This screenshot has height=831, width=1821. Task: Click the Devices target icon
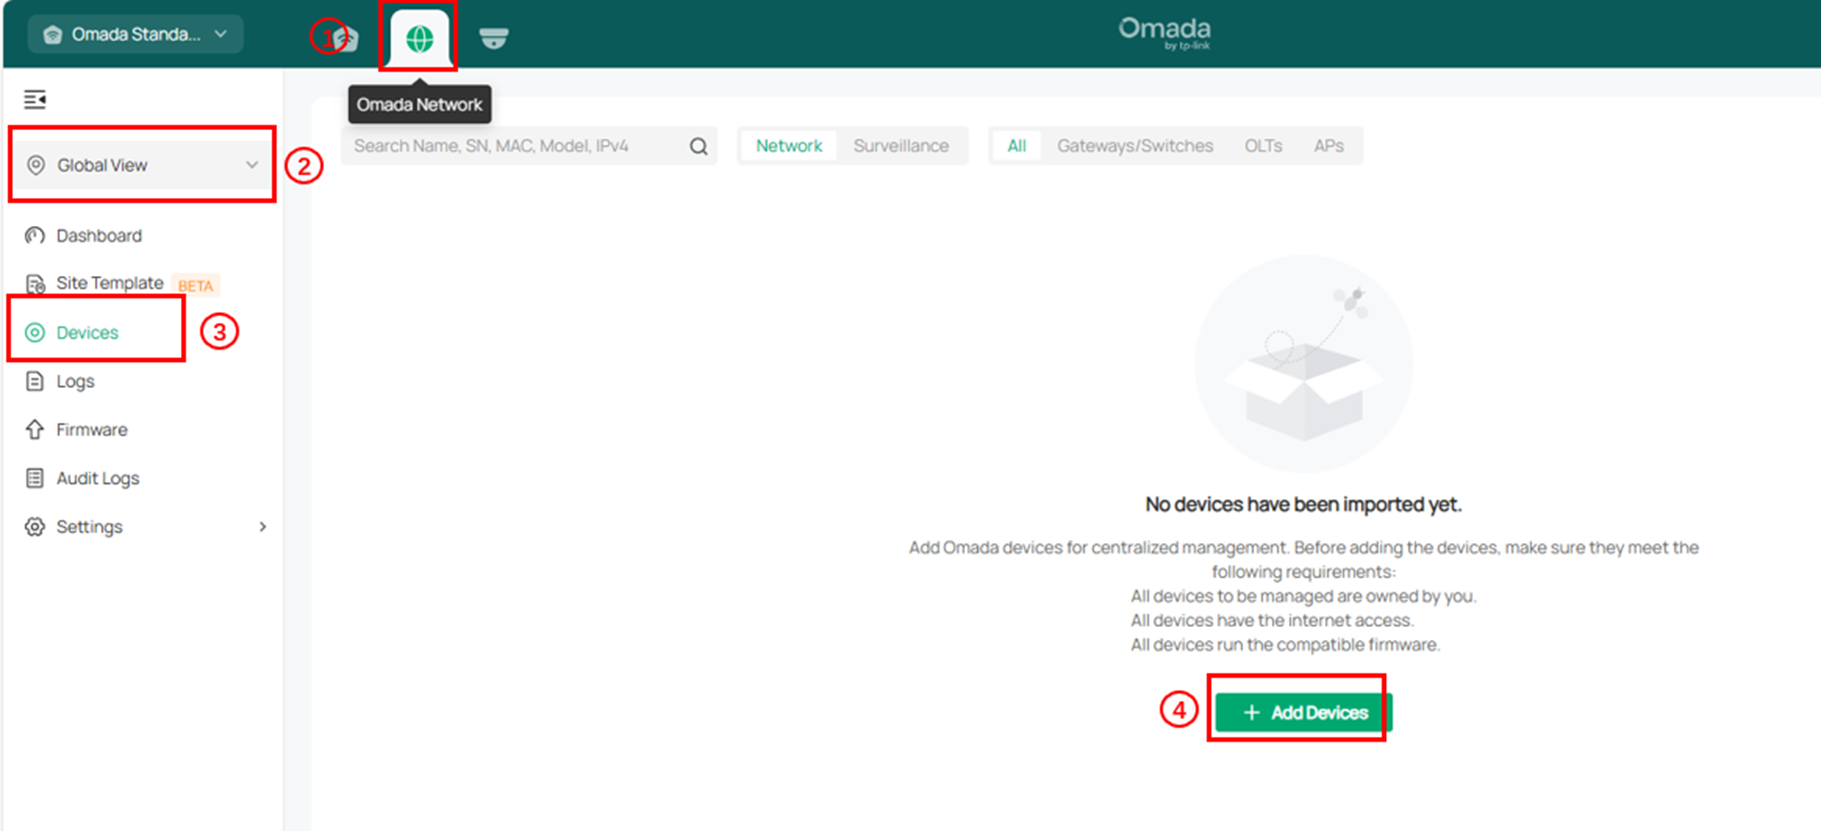coord(35,332)
